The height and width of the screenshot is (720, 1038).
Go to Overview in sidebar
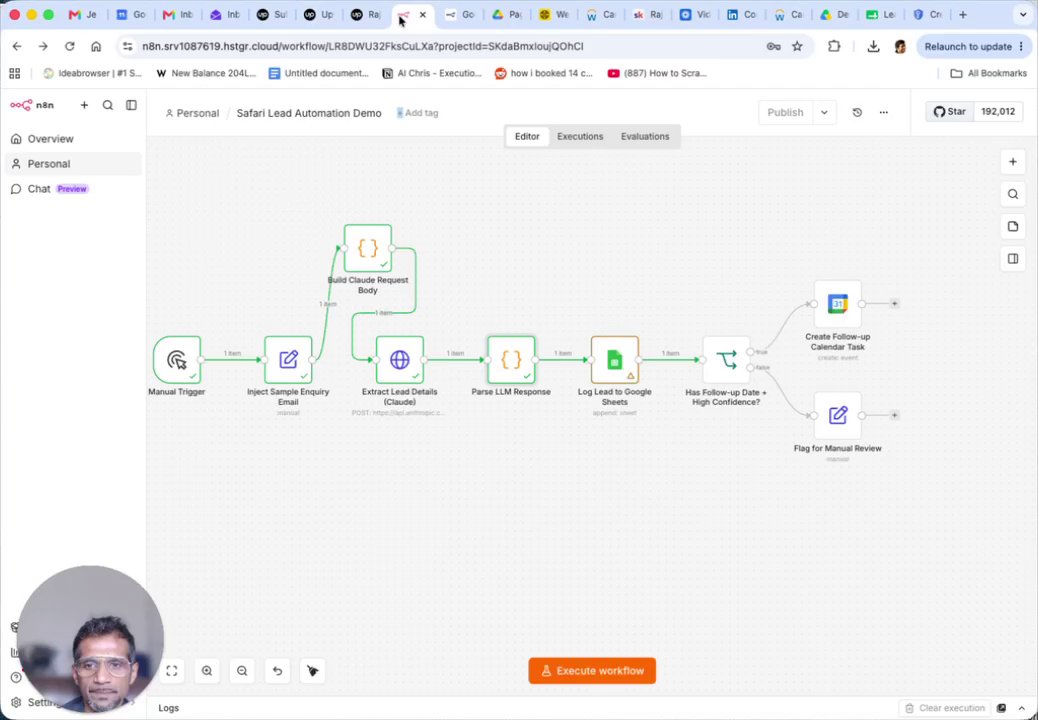pos(73,139)
